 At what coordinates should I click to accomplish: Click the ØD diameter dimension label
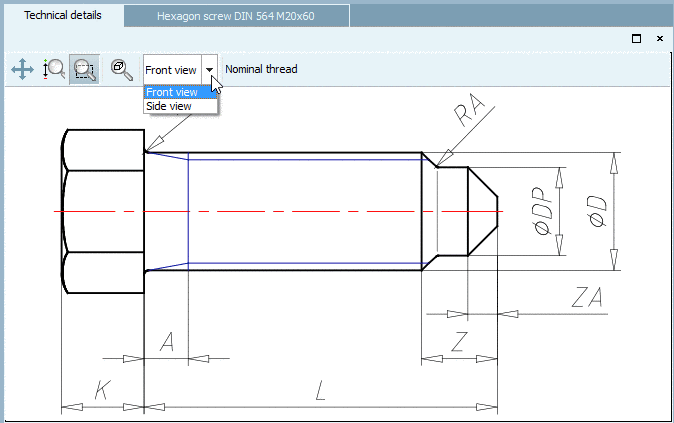(x=597, y=211)
